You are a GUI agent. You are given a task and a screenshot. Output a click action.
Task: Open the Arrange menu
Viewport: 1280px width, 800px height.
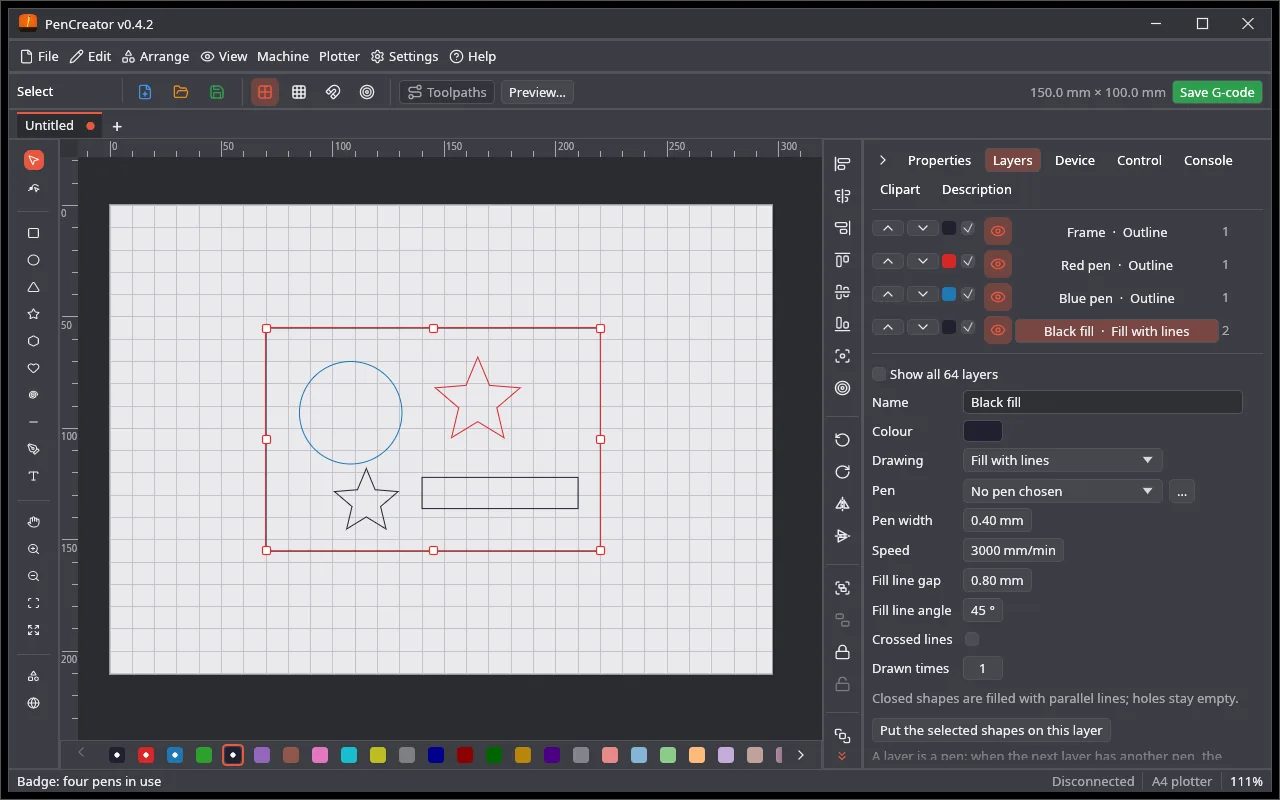pyautogui.click(x=155, y=57)
